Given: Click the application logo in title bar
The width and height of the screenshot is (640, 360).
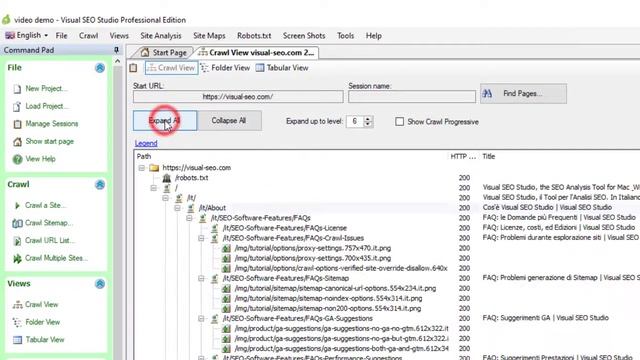Looking at the screenshot, I should [x=6, y=20].
